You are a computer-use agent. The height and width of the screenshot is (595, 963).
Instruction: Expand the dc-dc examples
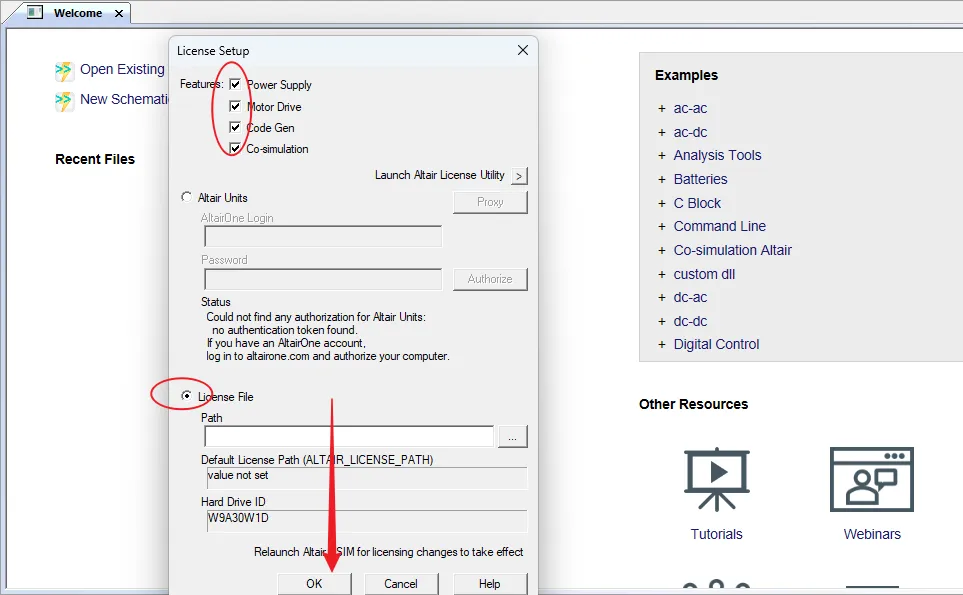[661, 322]
